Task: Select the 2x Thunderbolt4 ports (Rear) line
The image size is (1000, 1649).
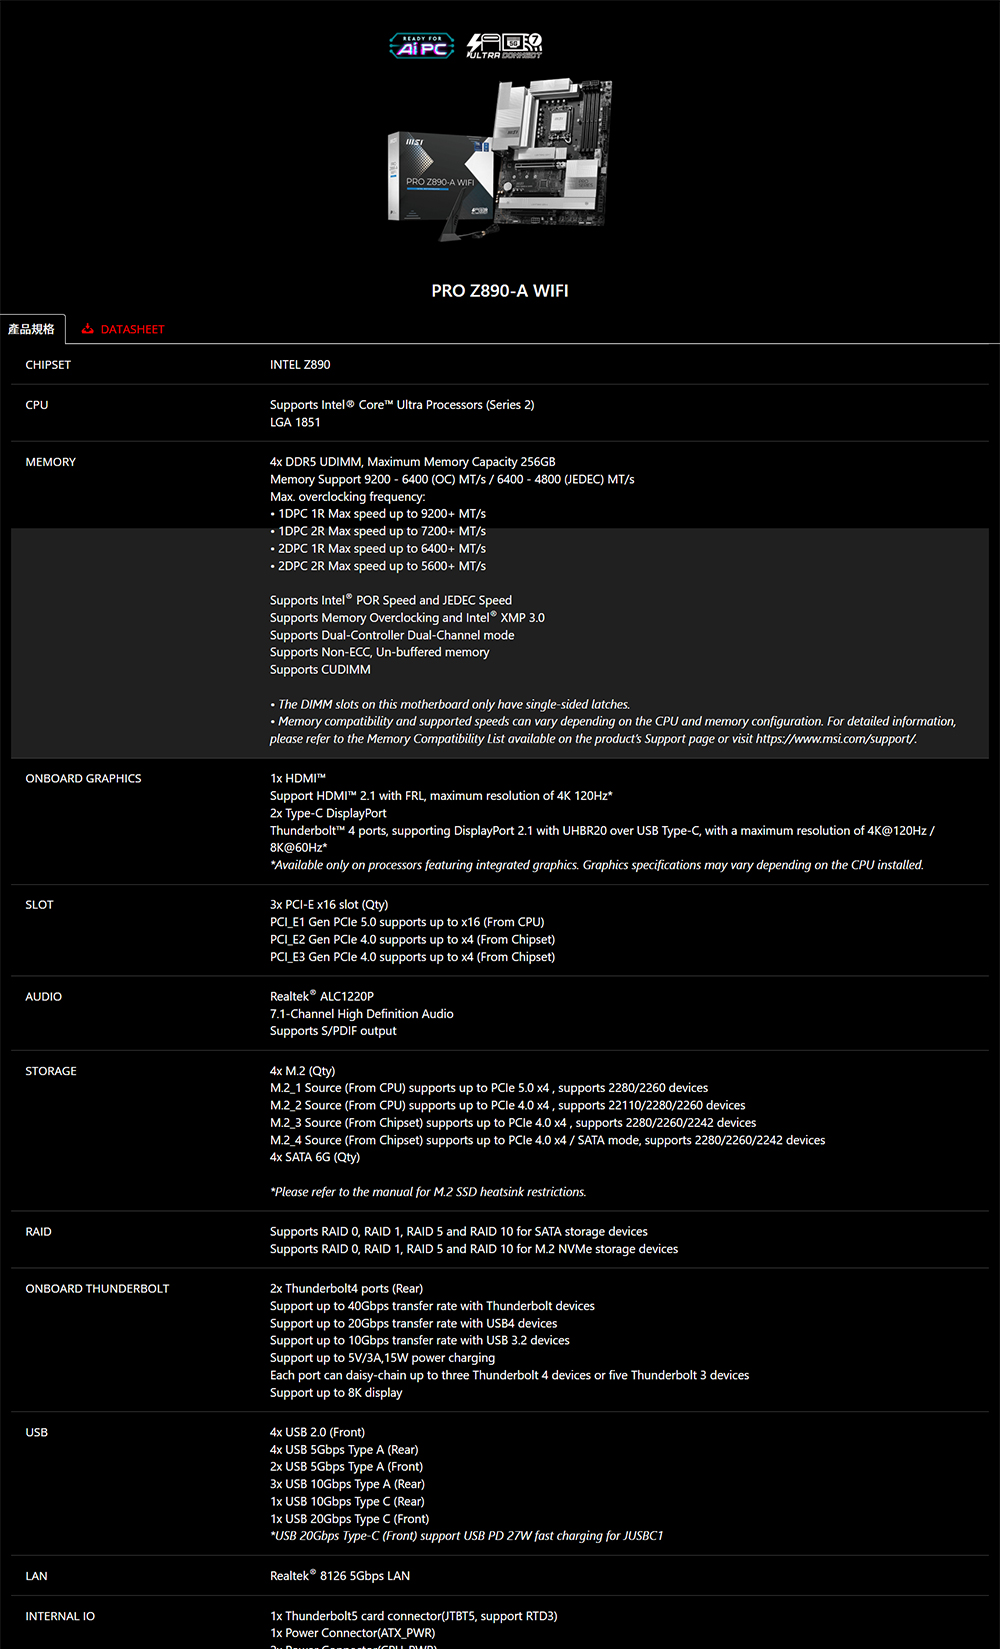Action: (x=346, y=1289)
